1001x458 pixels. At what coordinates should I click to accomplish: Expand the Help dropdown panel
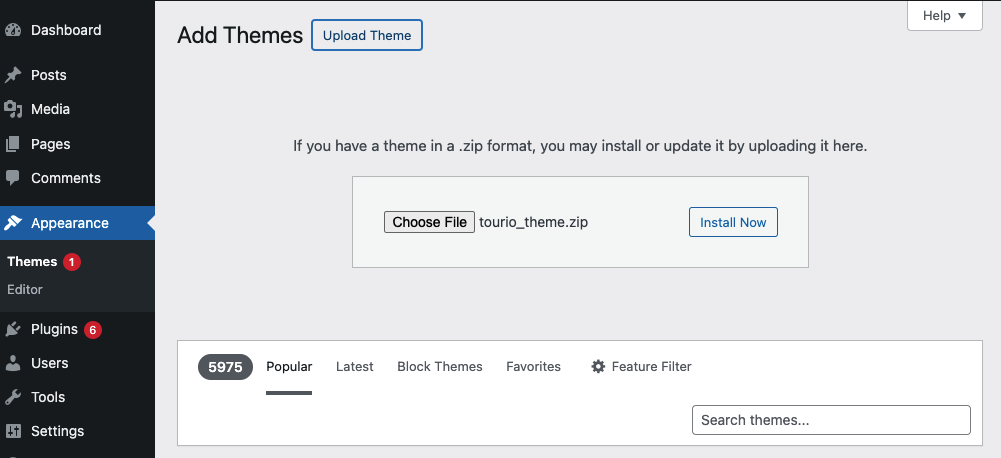[x=945, y=16]
